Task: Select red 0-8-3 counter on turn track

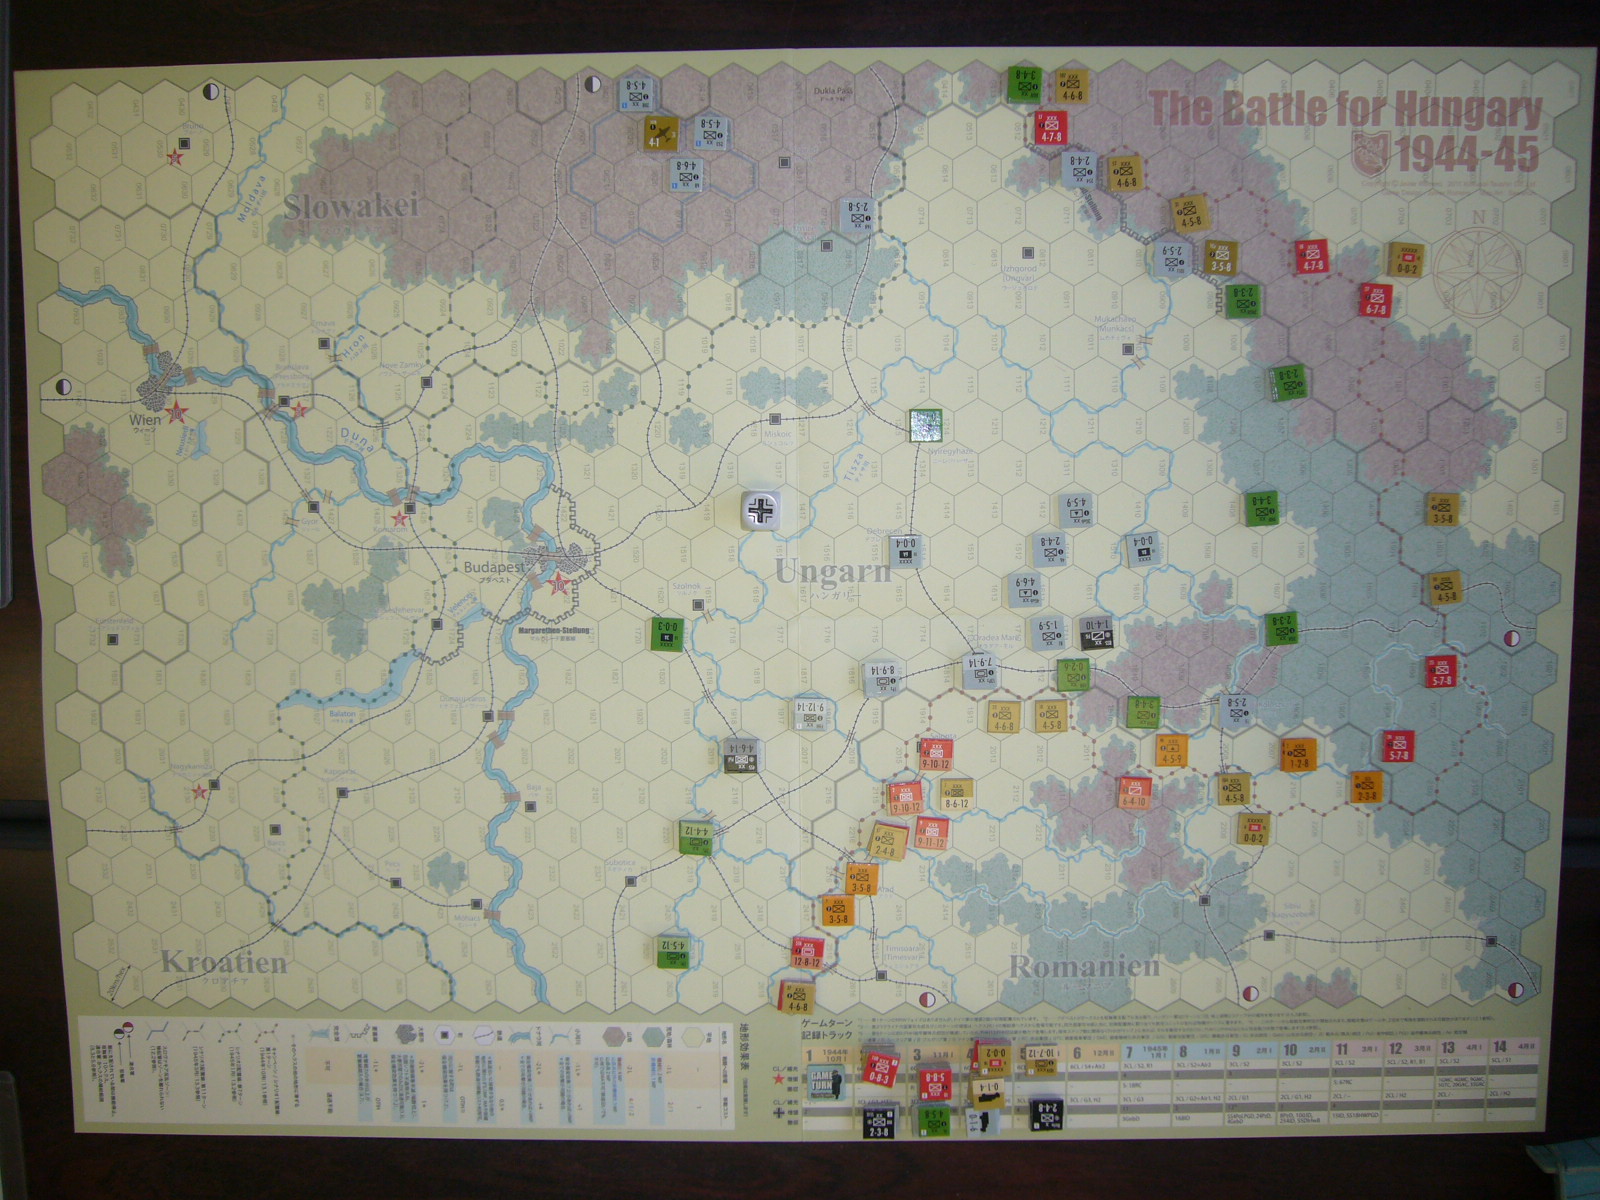Action: (880, 1068)
